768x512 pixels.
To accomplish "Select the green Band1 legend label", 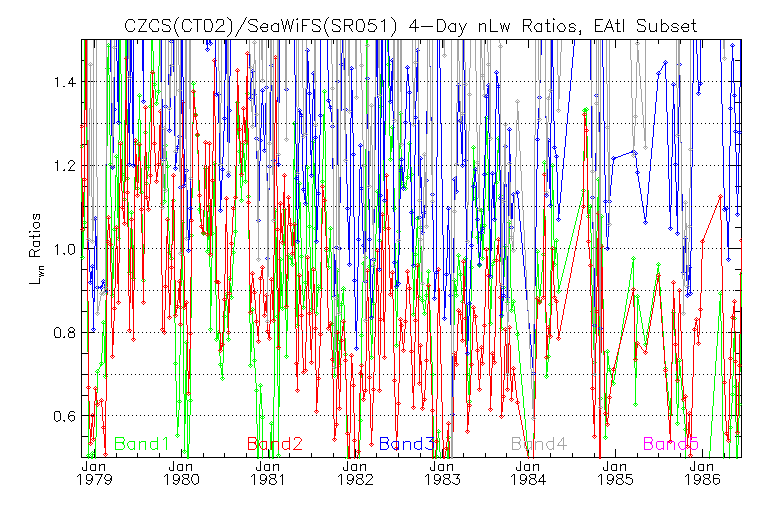I will point(142,444).
